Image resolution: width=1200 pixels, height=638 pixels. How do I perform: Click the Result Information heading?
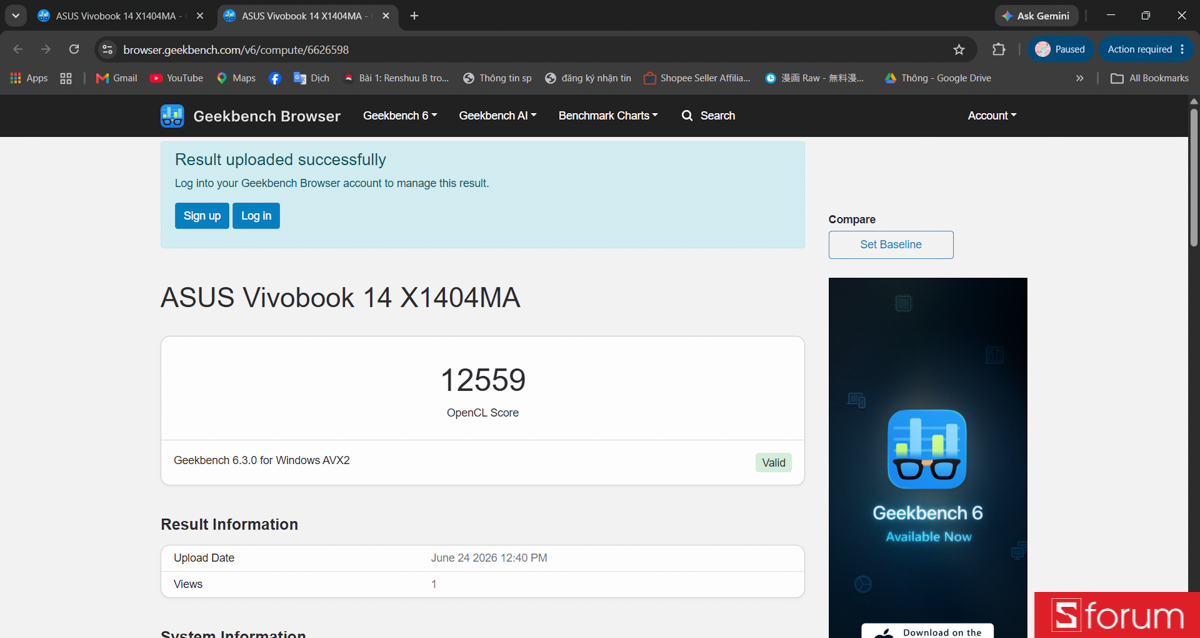point(229,525)
